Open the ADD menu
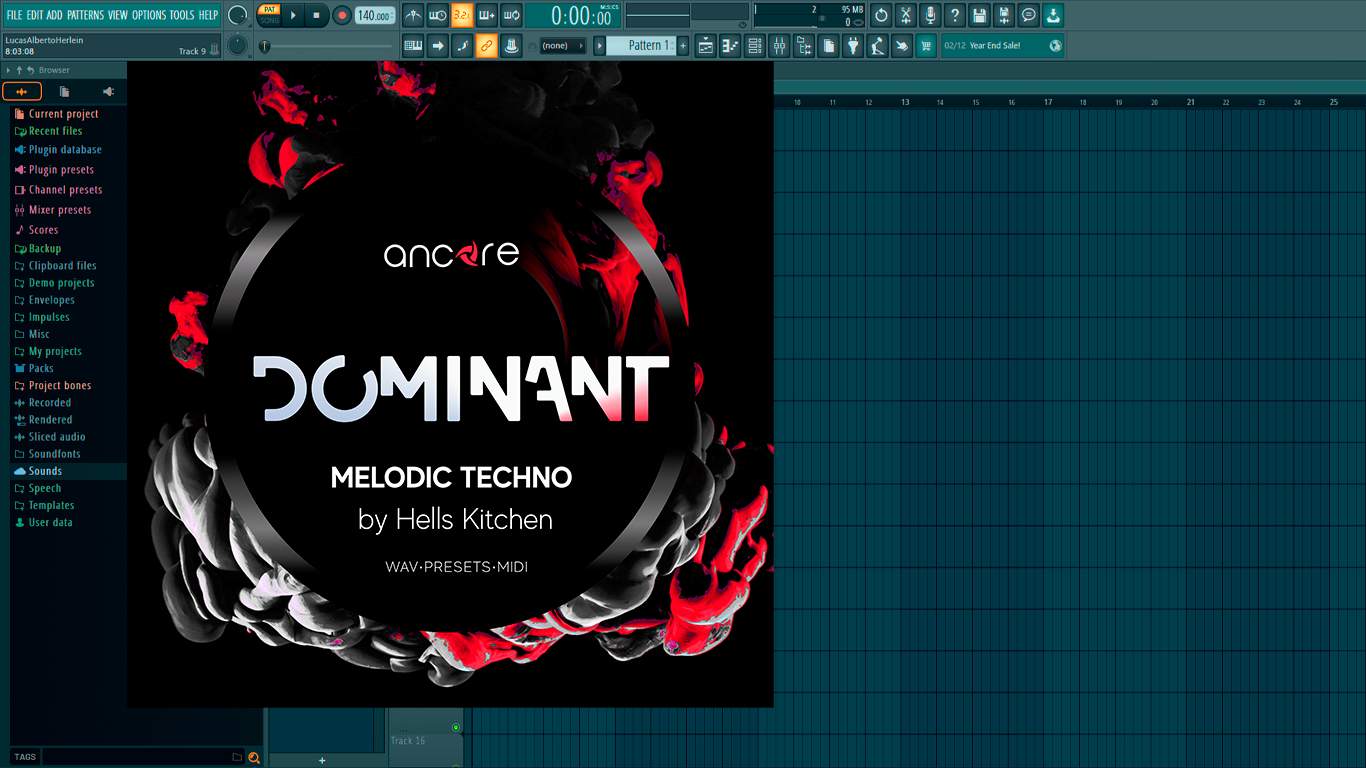The image size is (1366, 768). pos(55,15)
